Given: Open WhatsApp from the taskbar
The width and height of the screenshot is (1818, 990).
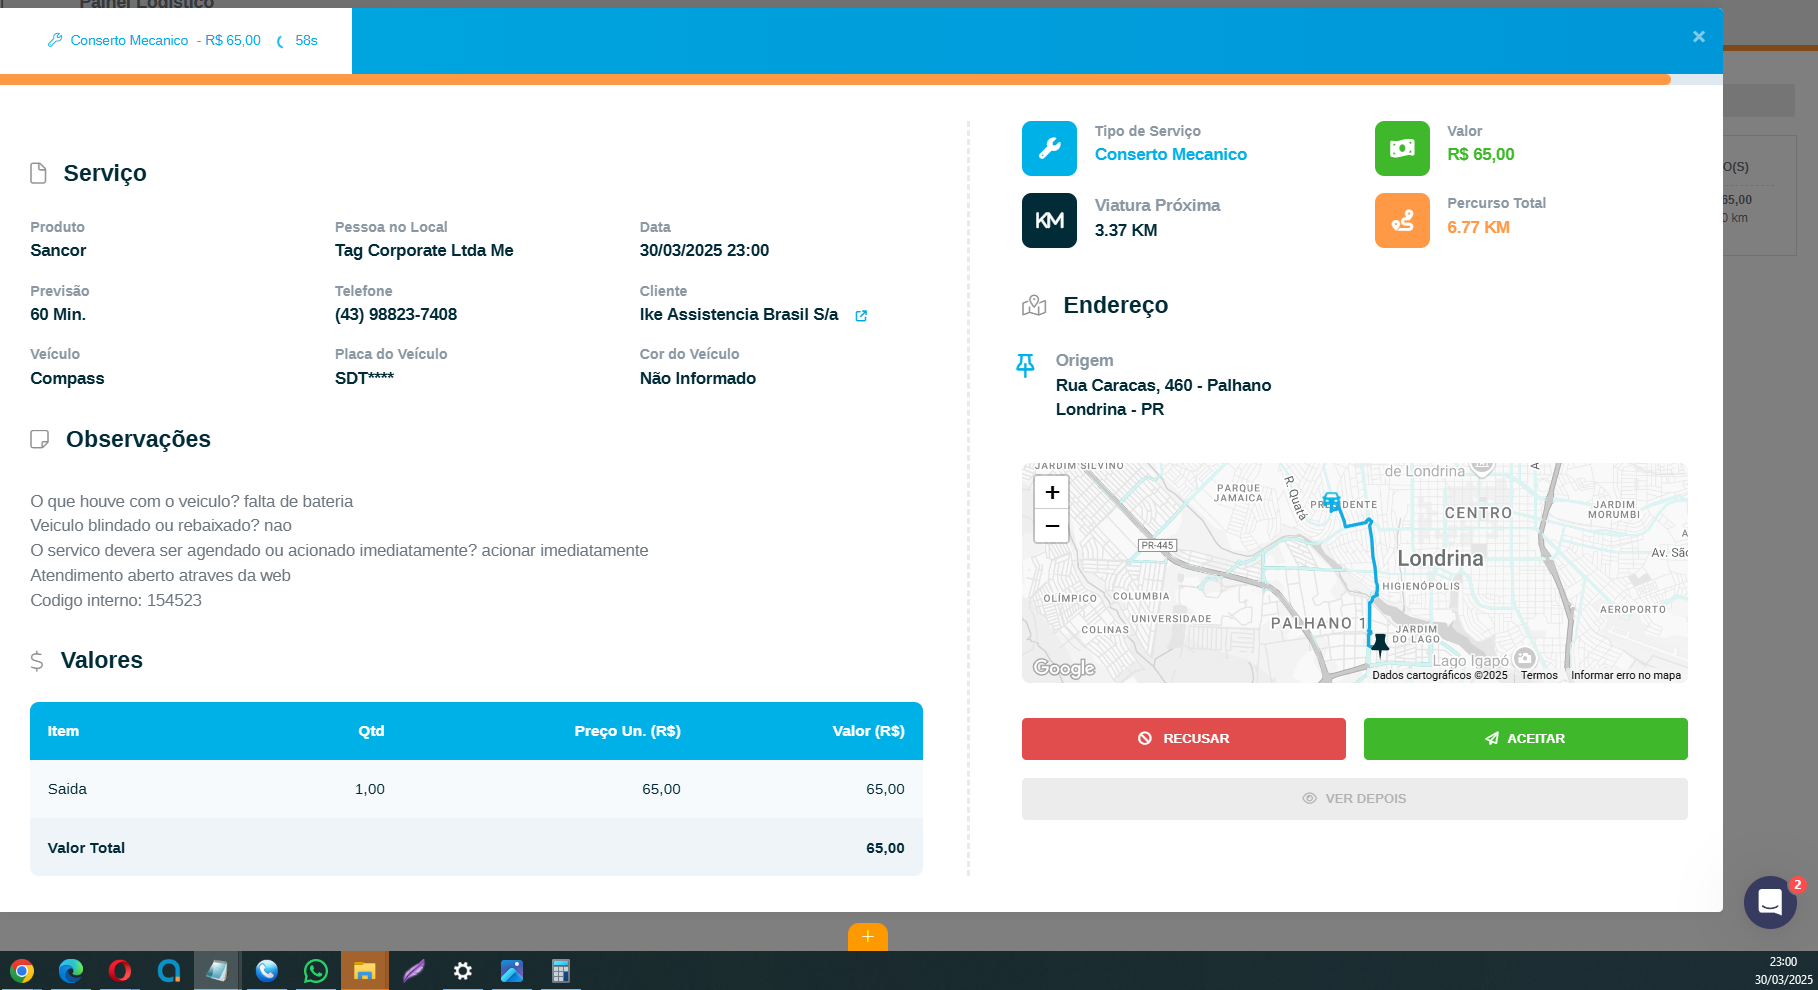Looking at the screenshot, I should (x=316, y=971).
